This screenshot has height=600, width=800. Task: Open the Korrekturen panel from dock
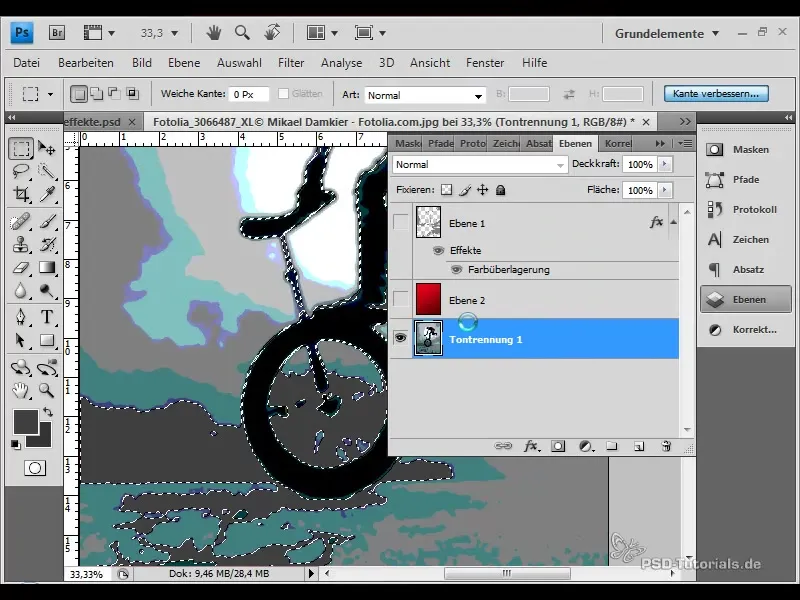[x=745, y=330]
